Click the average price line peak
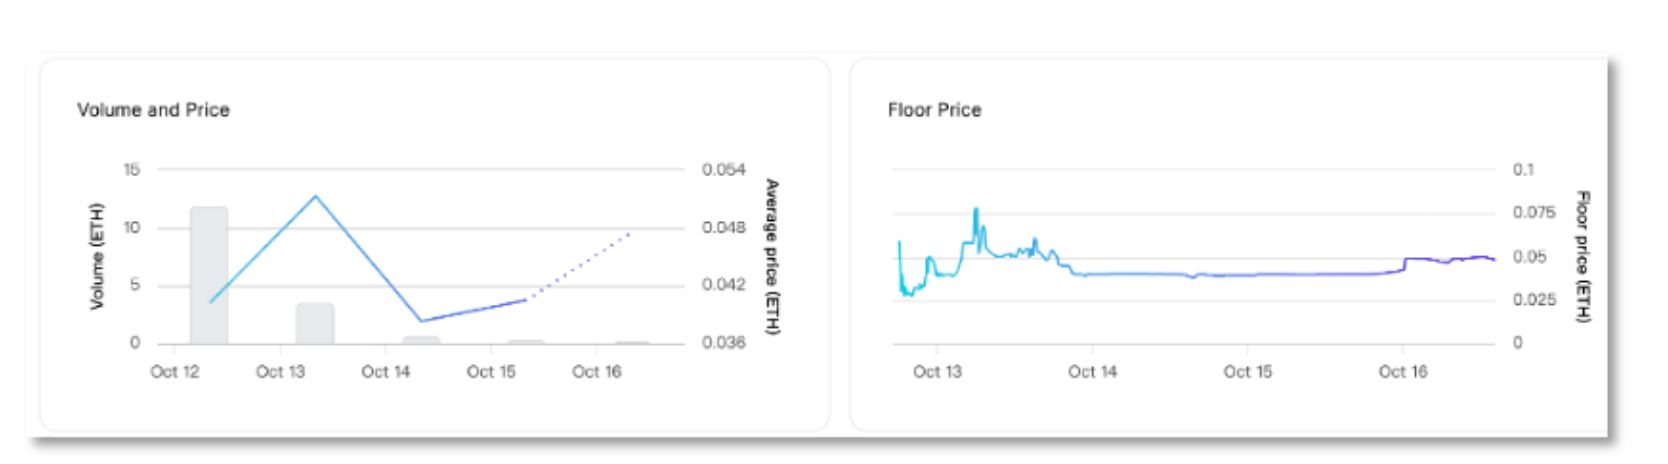1668x464 pixels. coord(316,196)
